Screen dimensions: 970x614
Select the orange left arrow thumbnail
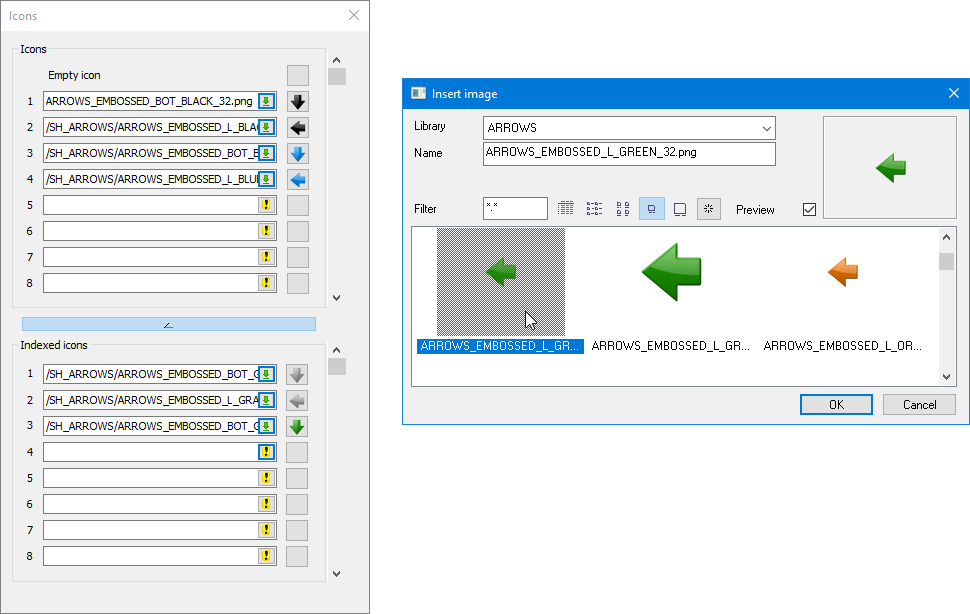(x=843, y=272)
